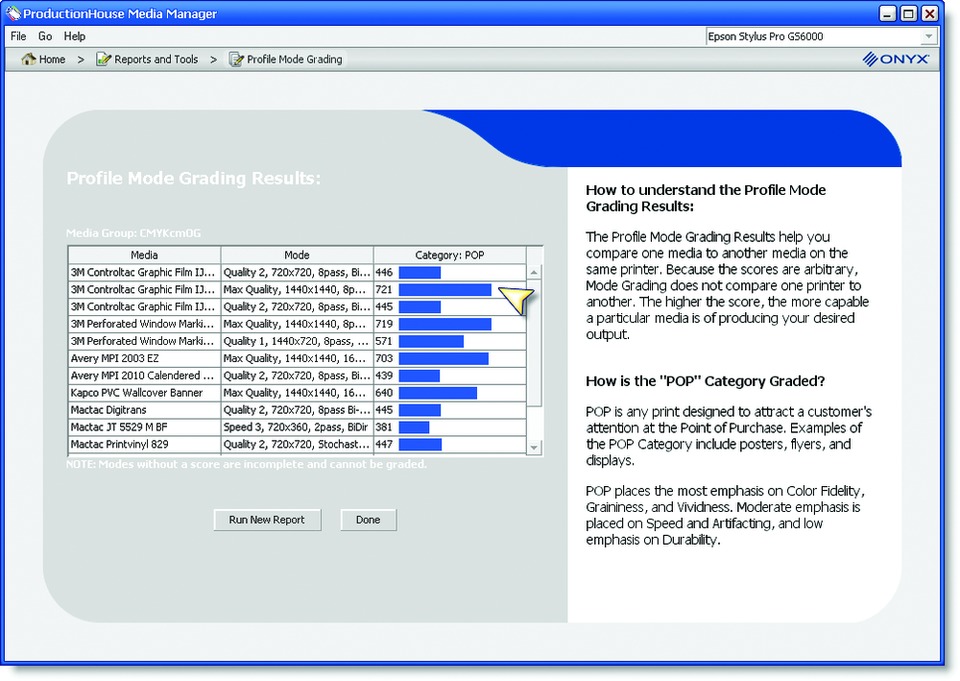Select the Mactac Printvinyl 829 media cell
This screenshot has height=681, width=960.
pyautogui.click(x=144, y=444)
